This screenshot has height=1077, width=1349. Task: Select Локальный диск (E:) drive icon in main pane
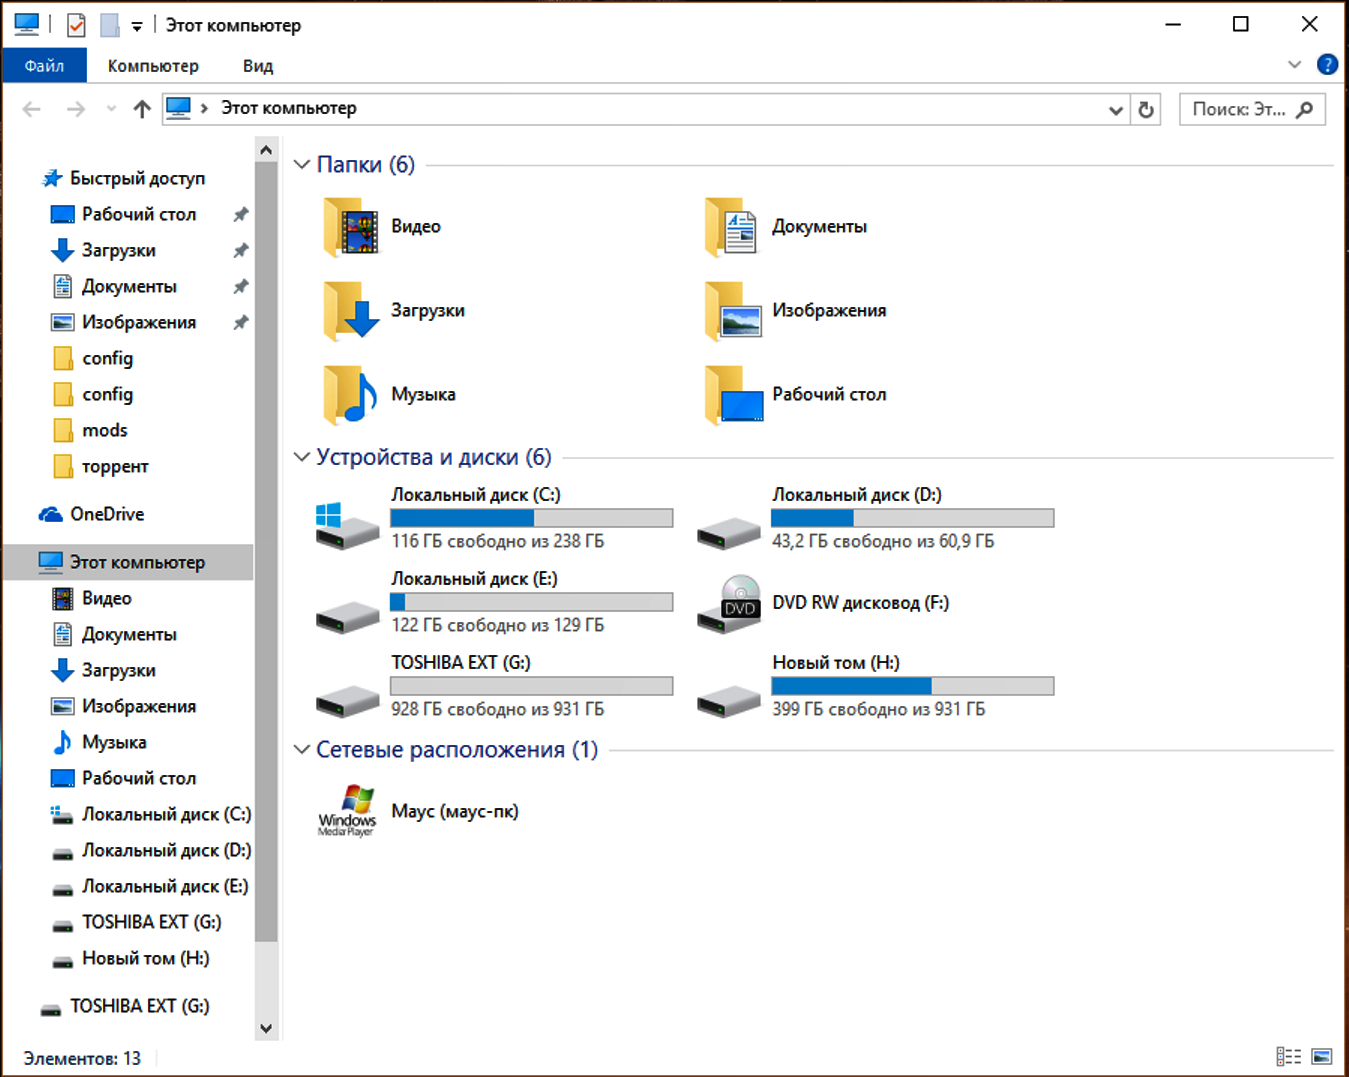coord(347,617)
